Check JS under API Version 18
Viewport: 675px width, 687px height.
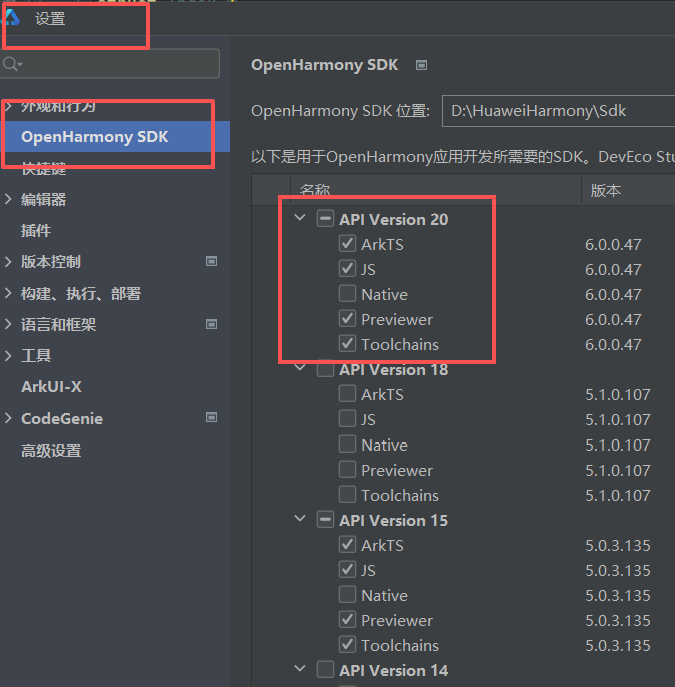point(347,419)
